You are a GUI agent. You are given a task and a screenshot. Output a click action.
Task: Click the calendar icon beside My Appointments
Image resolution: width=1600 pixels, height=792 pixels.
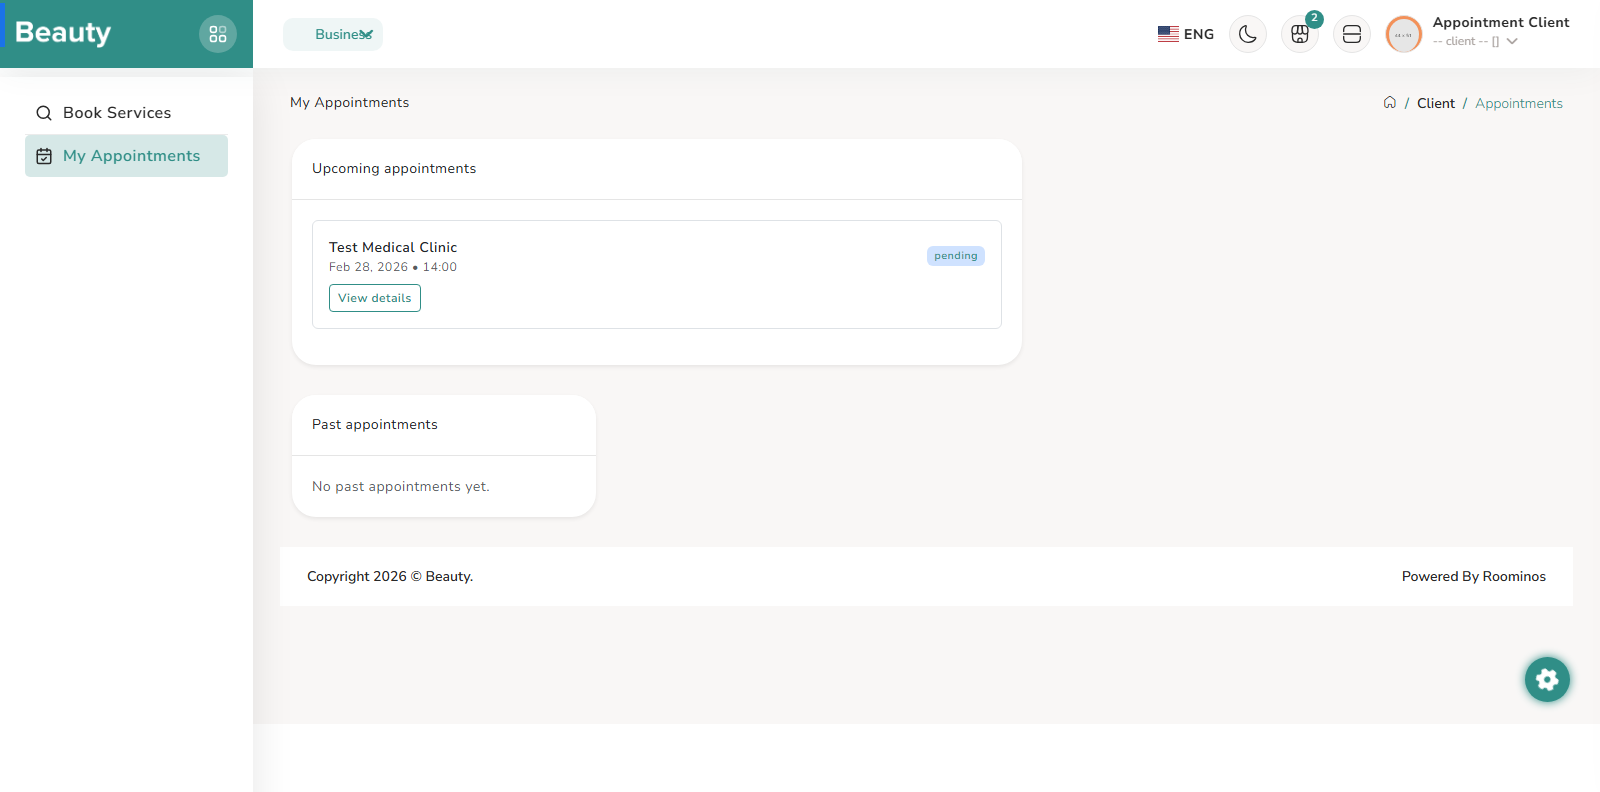(44, 156)
